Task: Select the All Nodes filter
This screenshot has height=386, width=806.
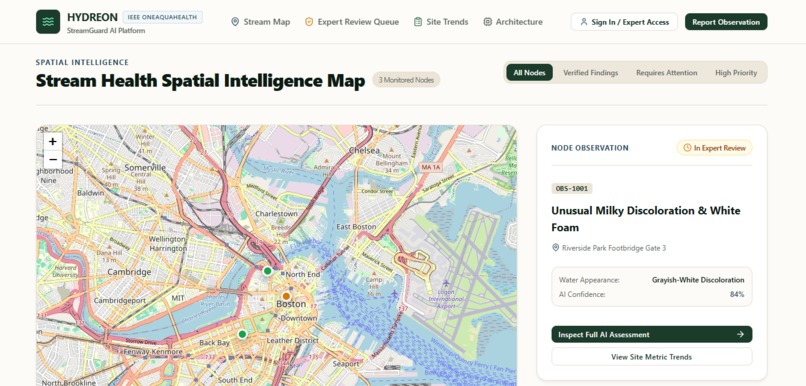Action: (529, 72)
